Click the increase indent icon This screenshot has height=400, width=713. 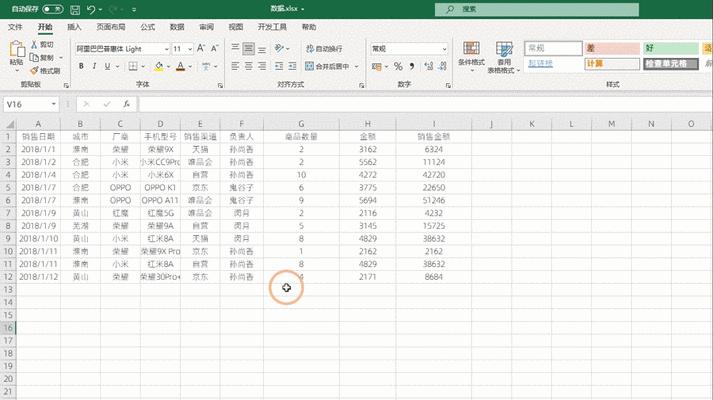292,66
